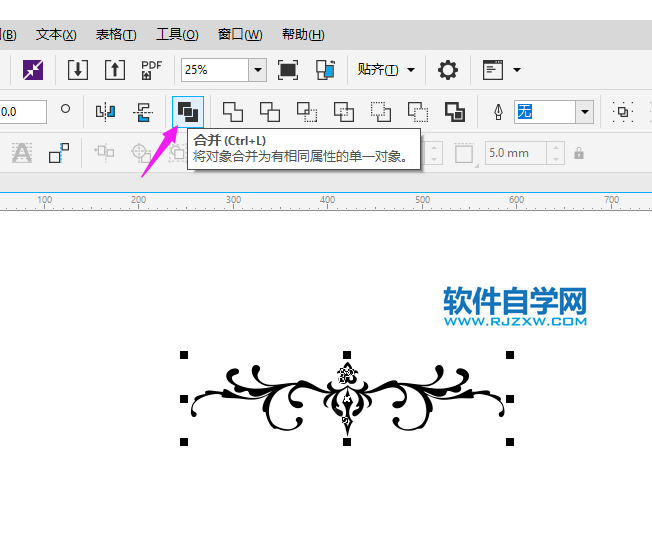Click the Import icon
The width and height of the screenshot is (652, 557).
pyautogui.click(x=78, y=70)
